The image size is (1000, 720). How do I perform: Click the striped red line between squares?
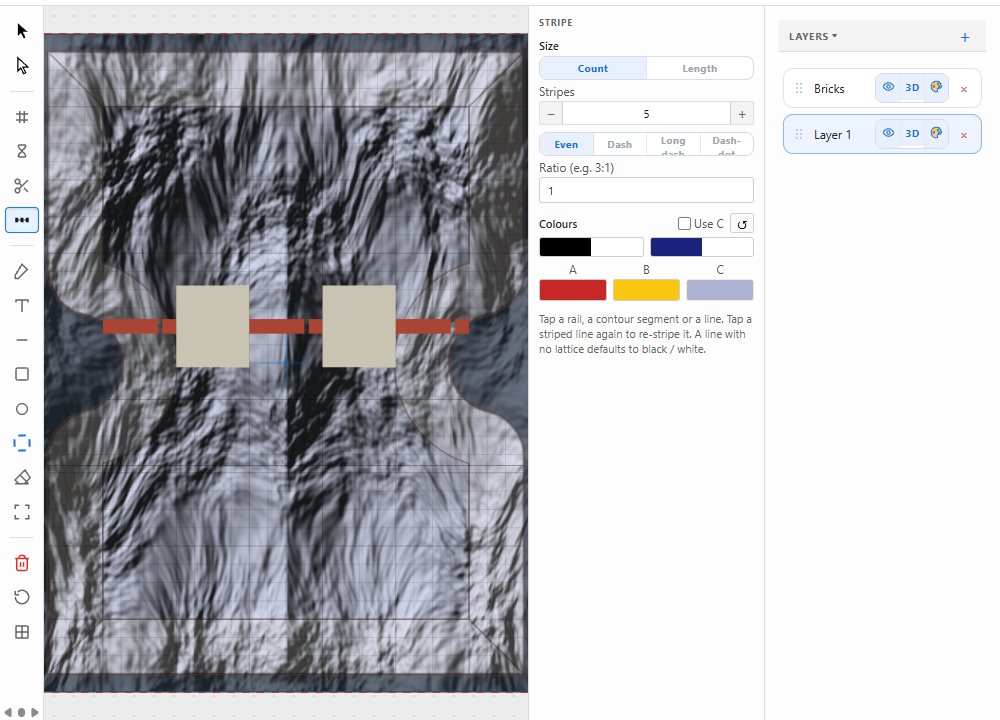[286, 327]
